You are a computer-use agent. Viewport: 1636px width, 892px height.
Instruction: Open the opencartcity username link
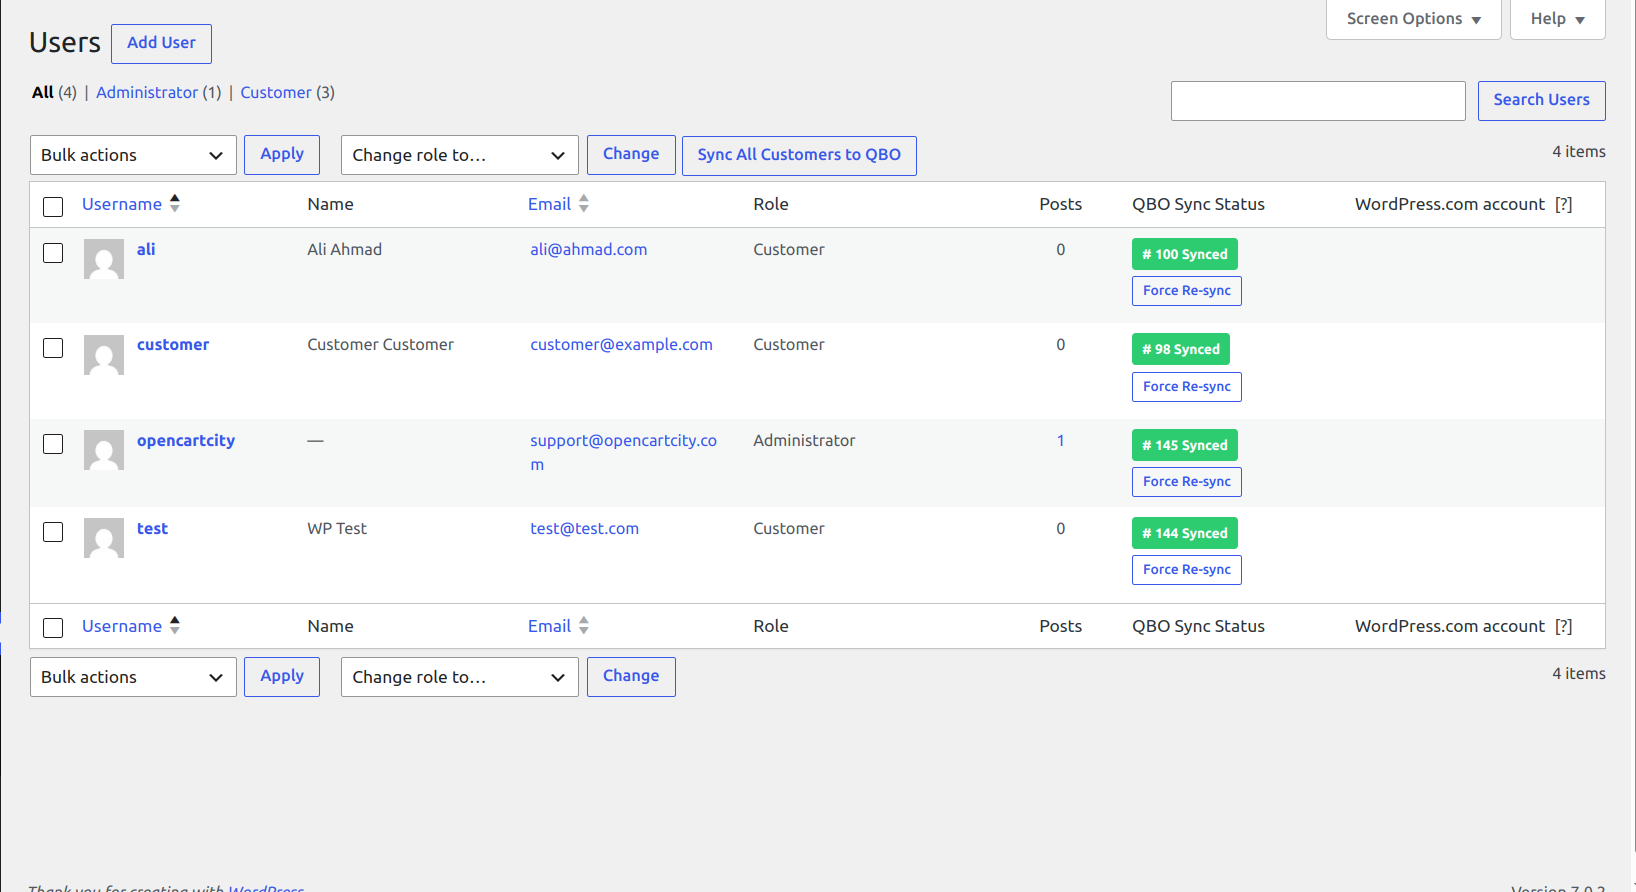pyautogui.click(x=186, y=440)
